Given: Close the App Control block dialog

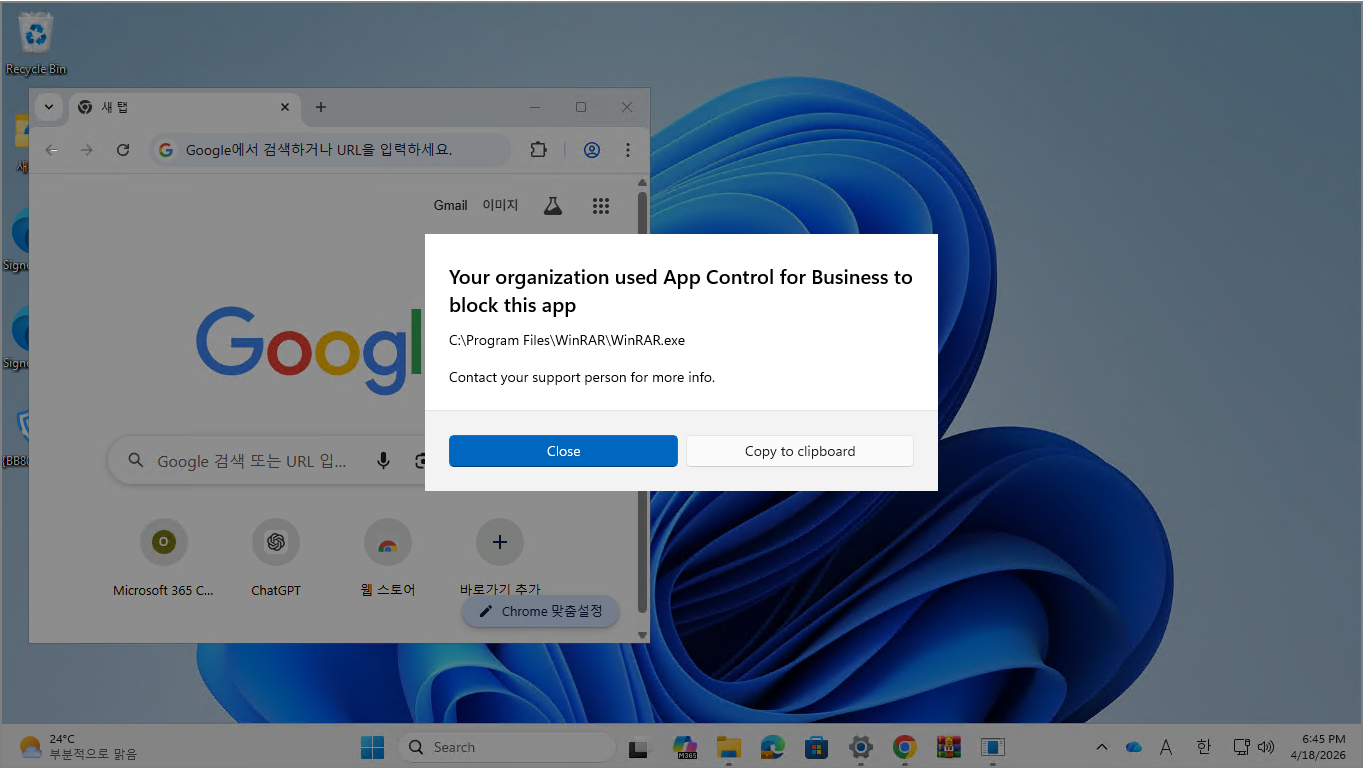Looking at the screenshot, I should (563, 451).
